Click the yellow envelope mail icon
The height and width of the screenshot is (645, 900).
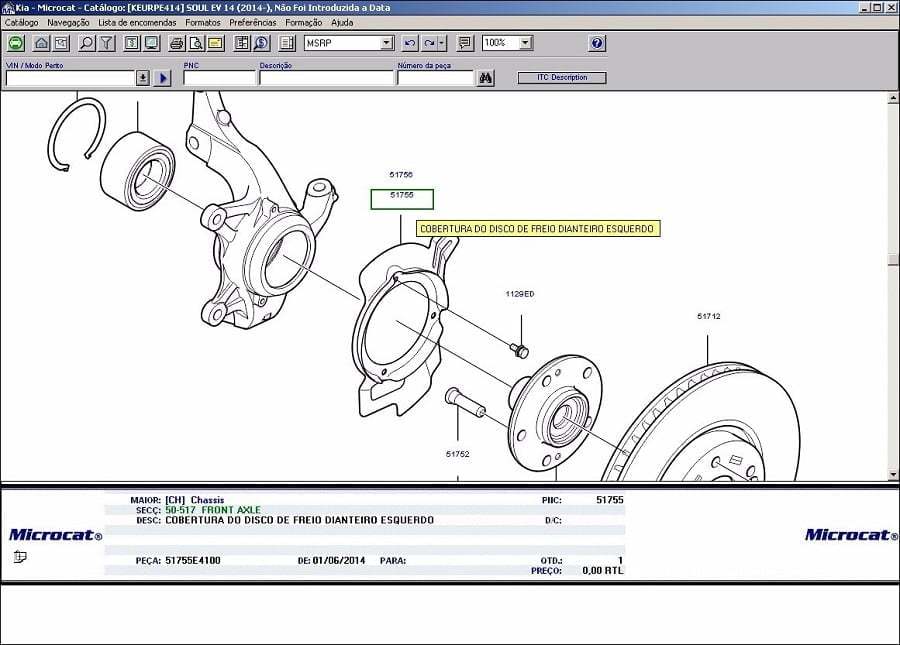216,43
